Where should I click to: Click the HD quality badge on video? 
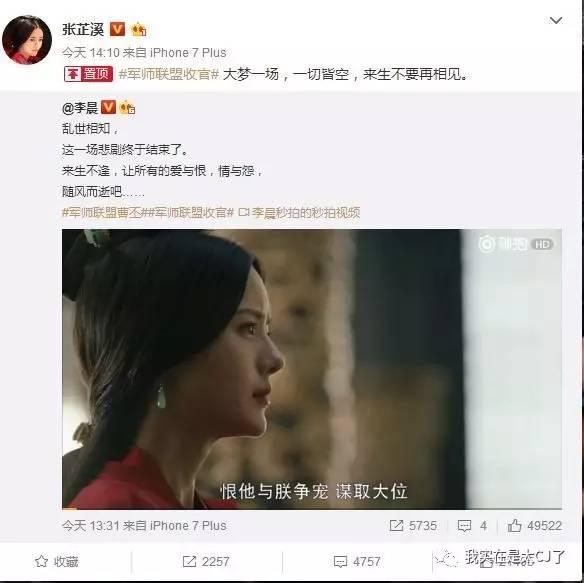[543, 244]
